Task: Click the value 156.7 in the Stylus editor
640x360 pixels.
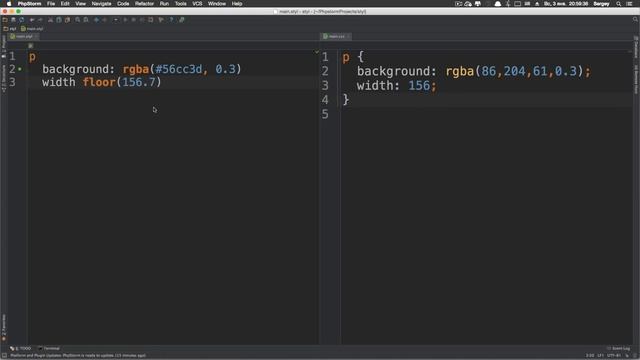Action: coord(139,82)
